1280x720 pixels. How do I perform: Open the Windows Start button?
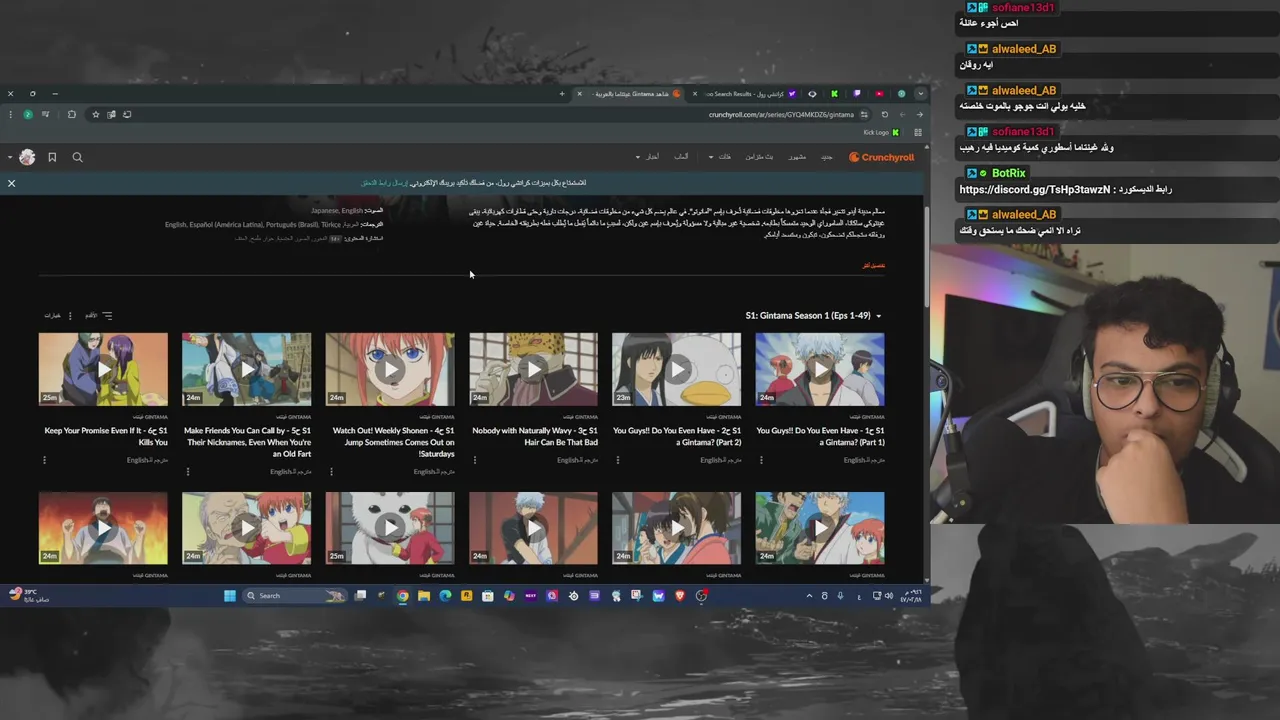[x=230, y=596]
